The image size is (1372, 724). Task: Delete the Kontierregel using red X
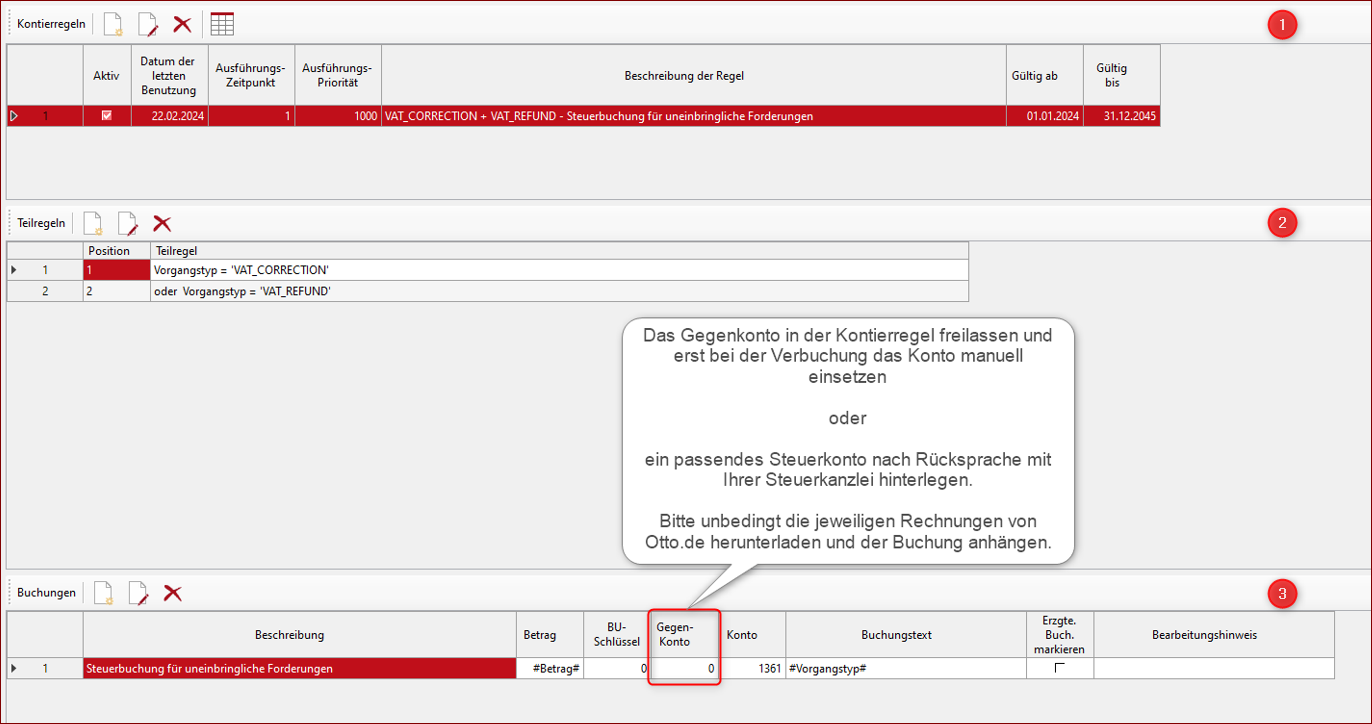pyautogui.click(x=182, y=24)
